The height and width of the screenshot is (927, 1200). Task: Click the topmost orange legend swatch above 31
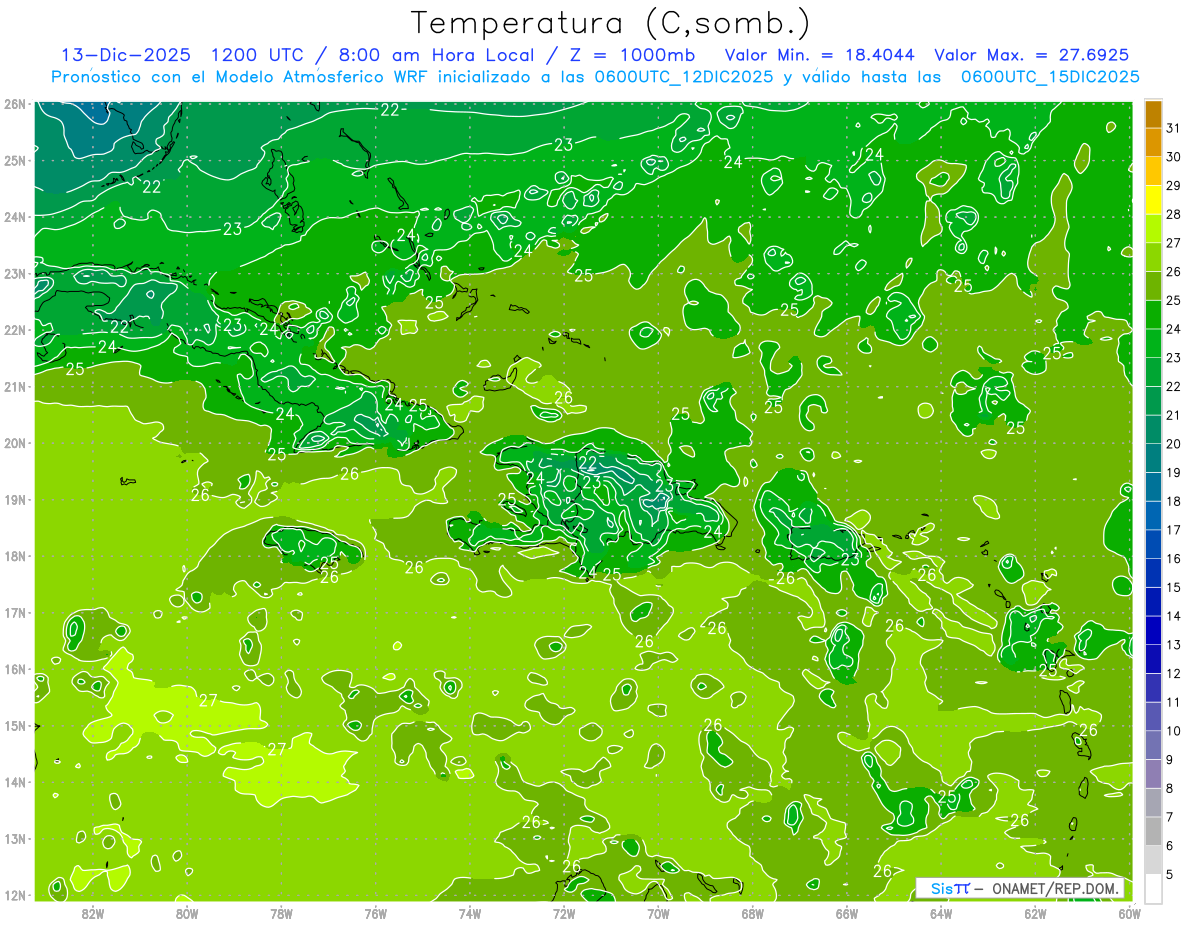pyautogui.click(x=1153, y=114)
